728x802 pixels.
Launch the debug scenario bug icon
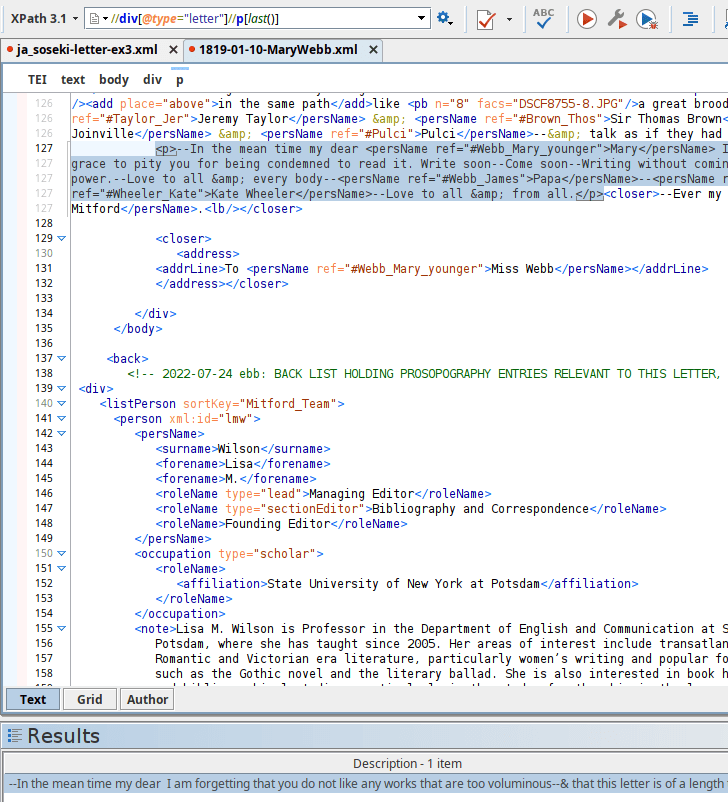[x=647, y=19]
